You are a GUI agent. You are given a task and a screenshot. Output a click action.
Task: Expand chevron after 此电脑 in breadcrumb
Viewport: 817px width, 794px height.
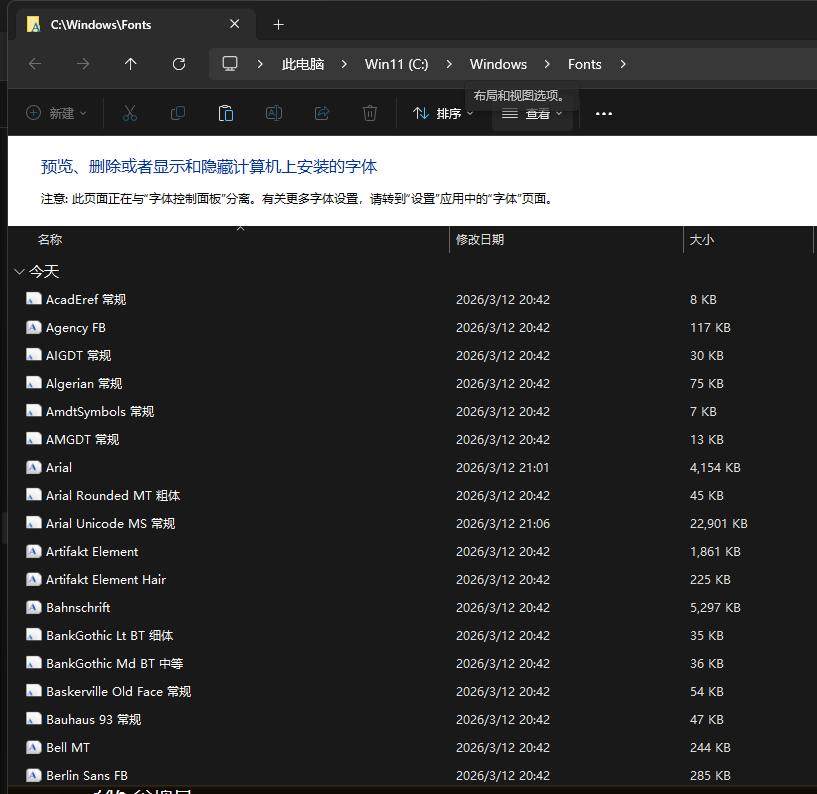point(344,64)
